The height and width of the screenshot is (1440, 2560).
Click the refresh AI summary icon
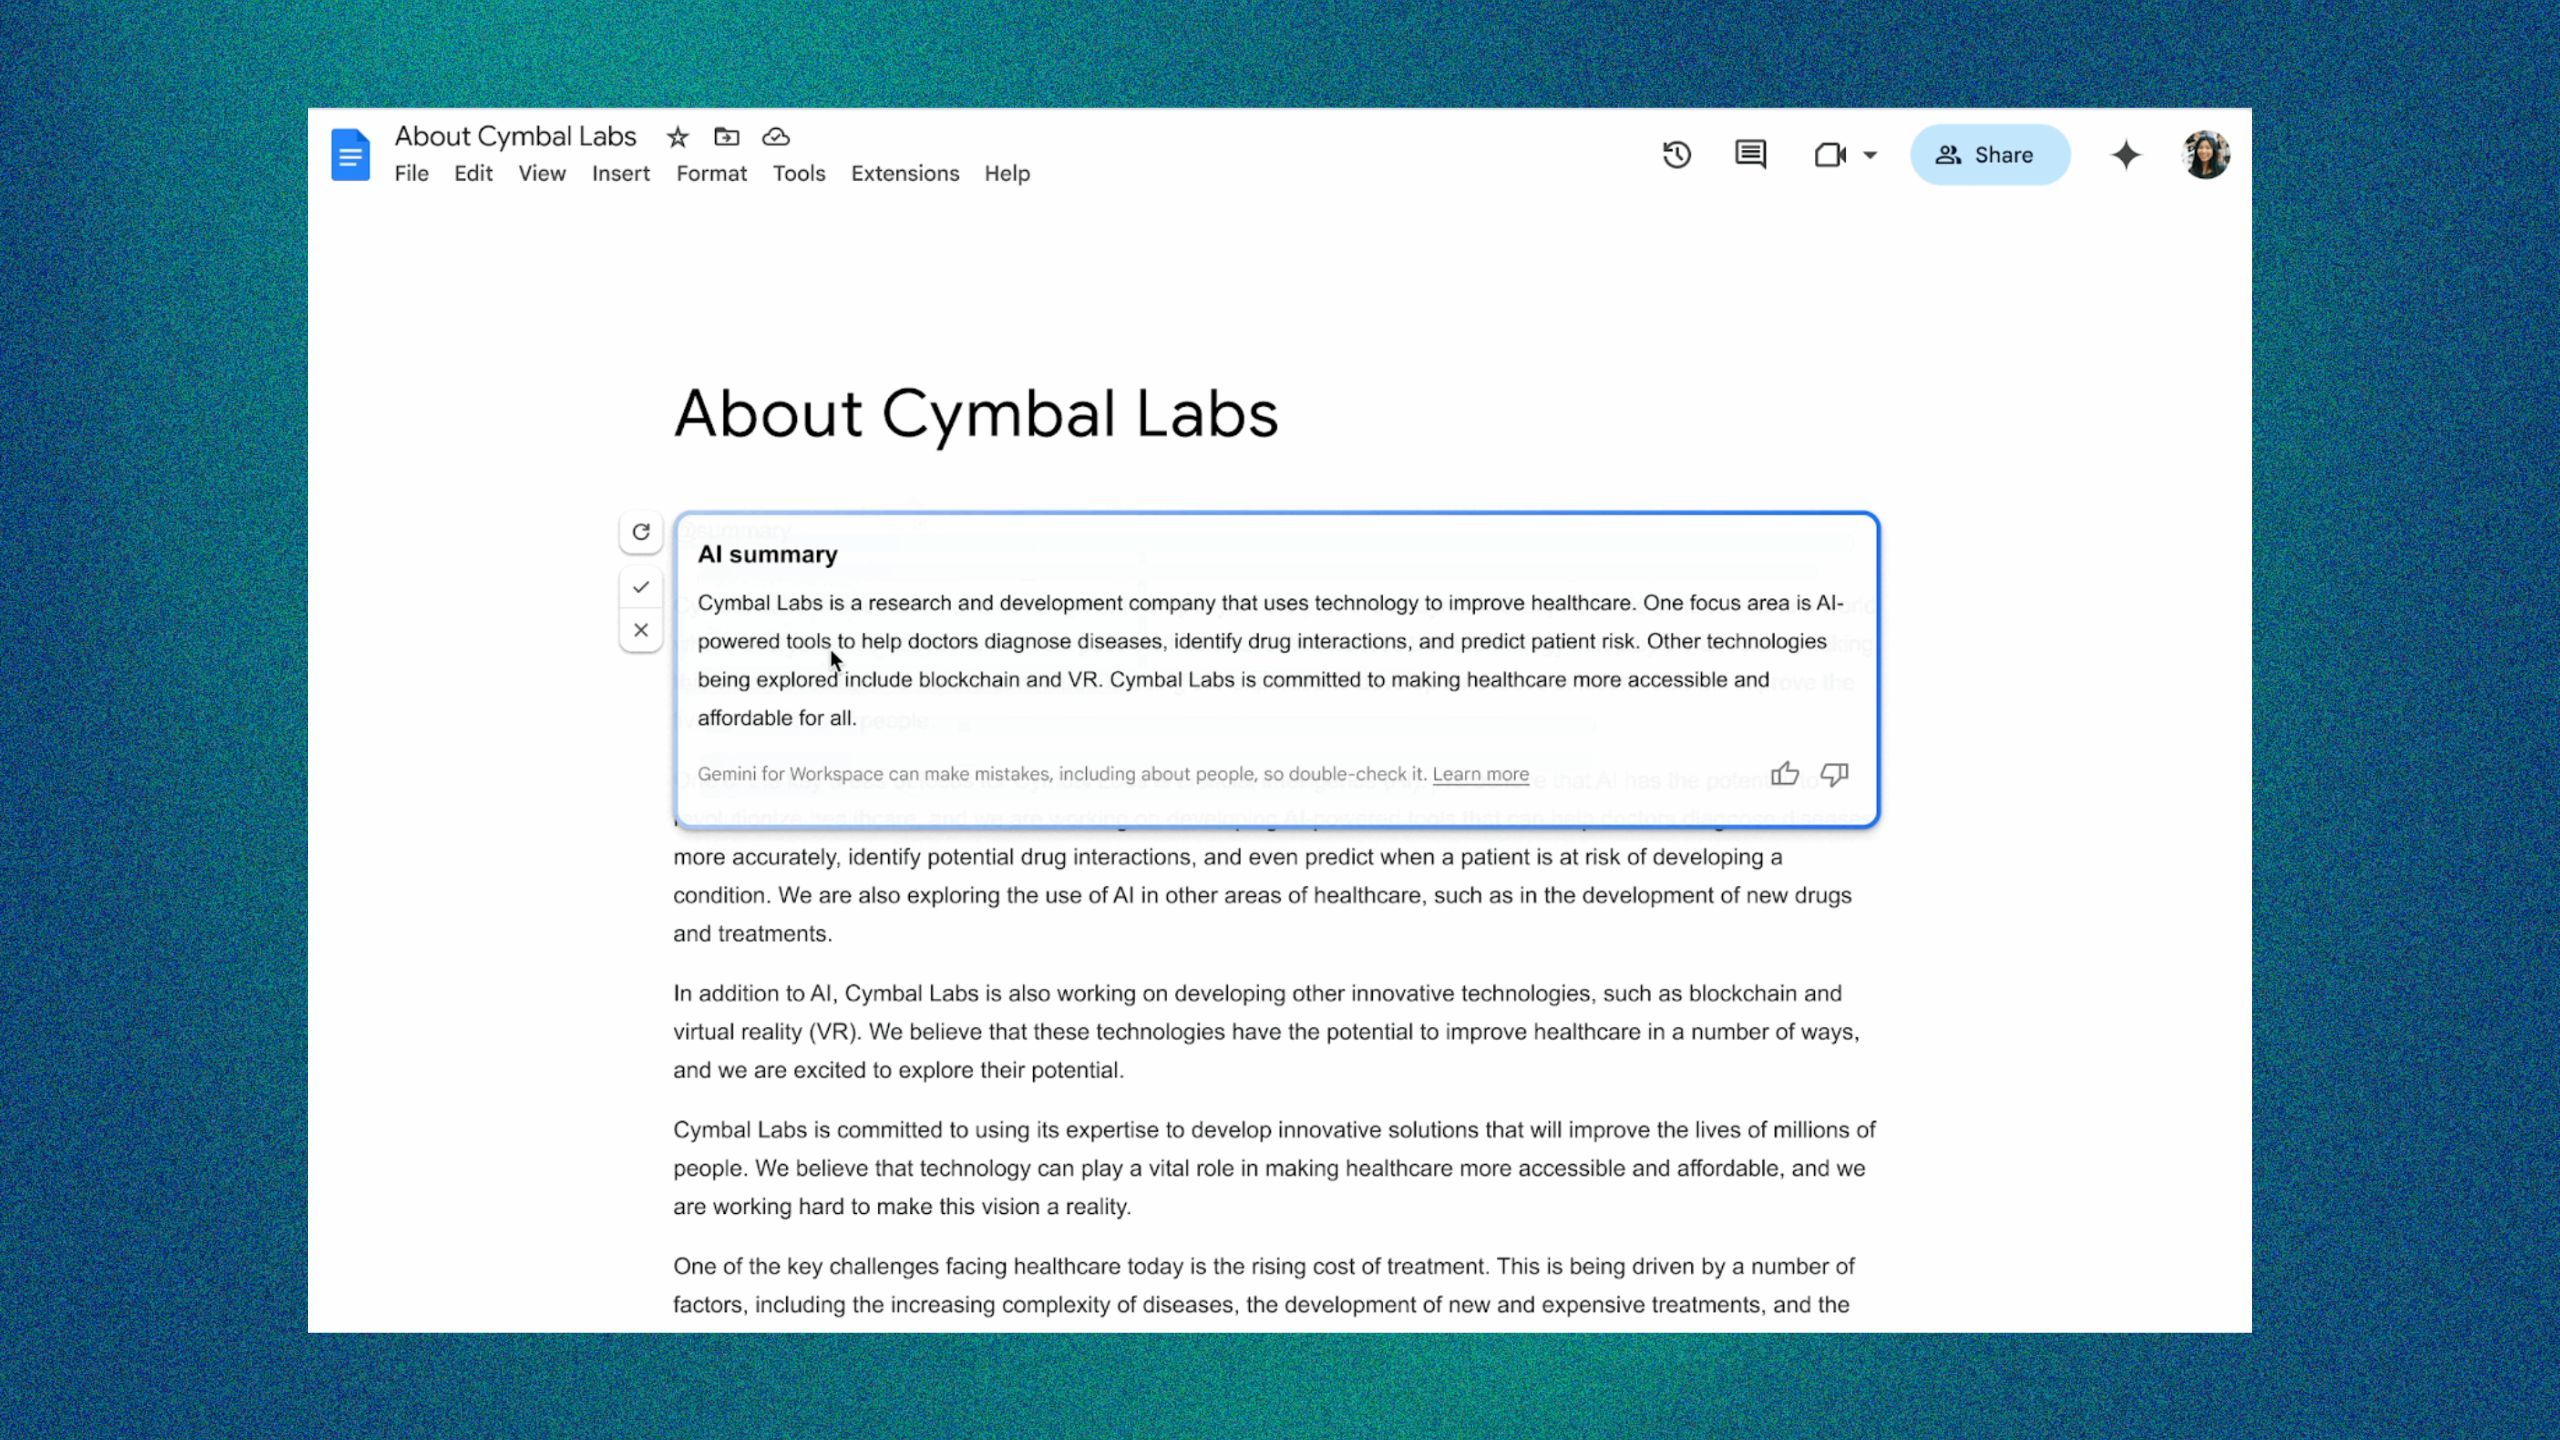point(642,531)
